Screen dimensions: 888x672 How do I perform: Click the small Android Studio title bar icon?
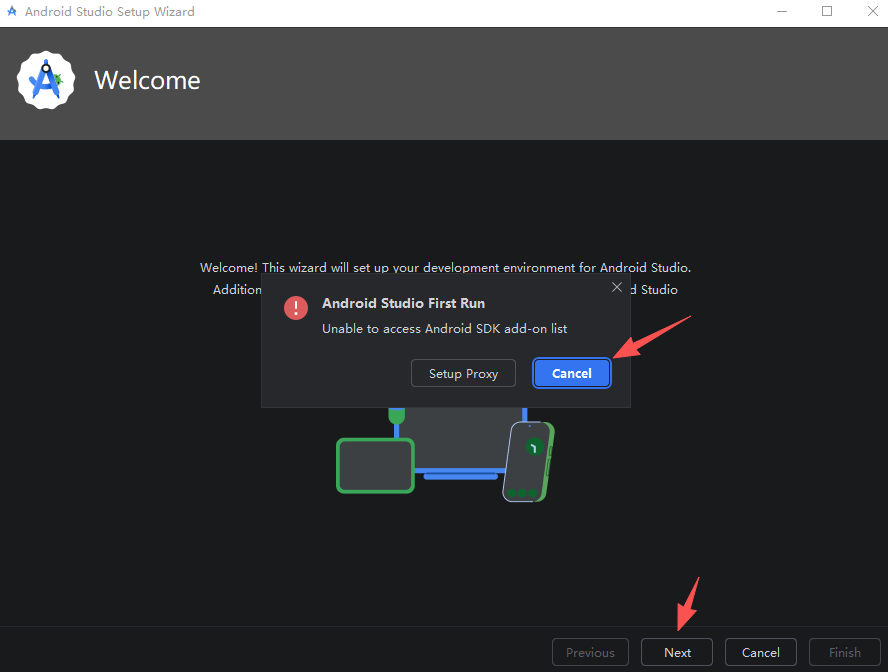pos(11,11)
